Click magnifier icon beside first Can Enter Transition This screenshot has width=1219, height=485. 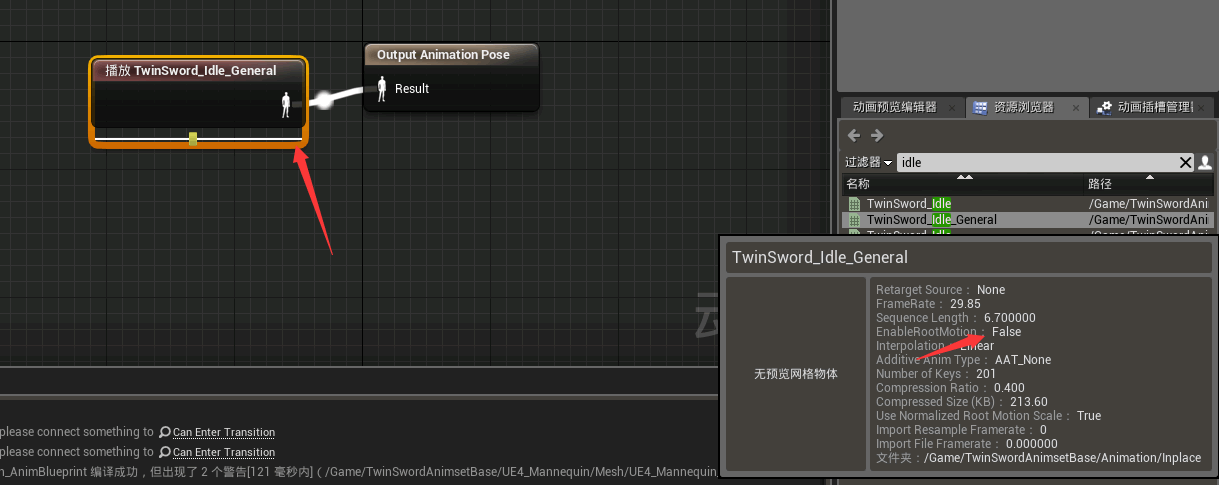(x=164, y=432)
